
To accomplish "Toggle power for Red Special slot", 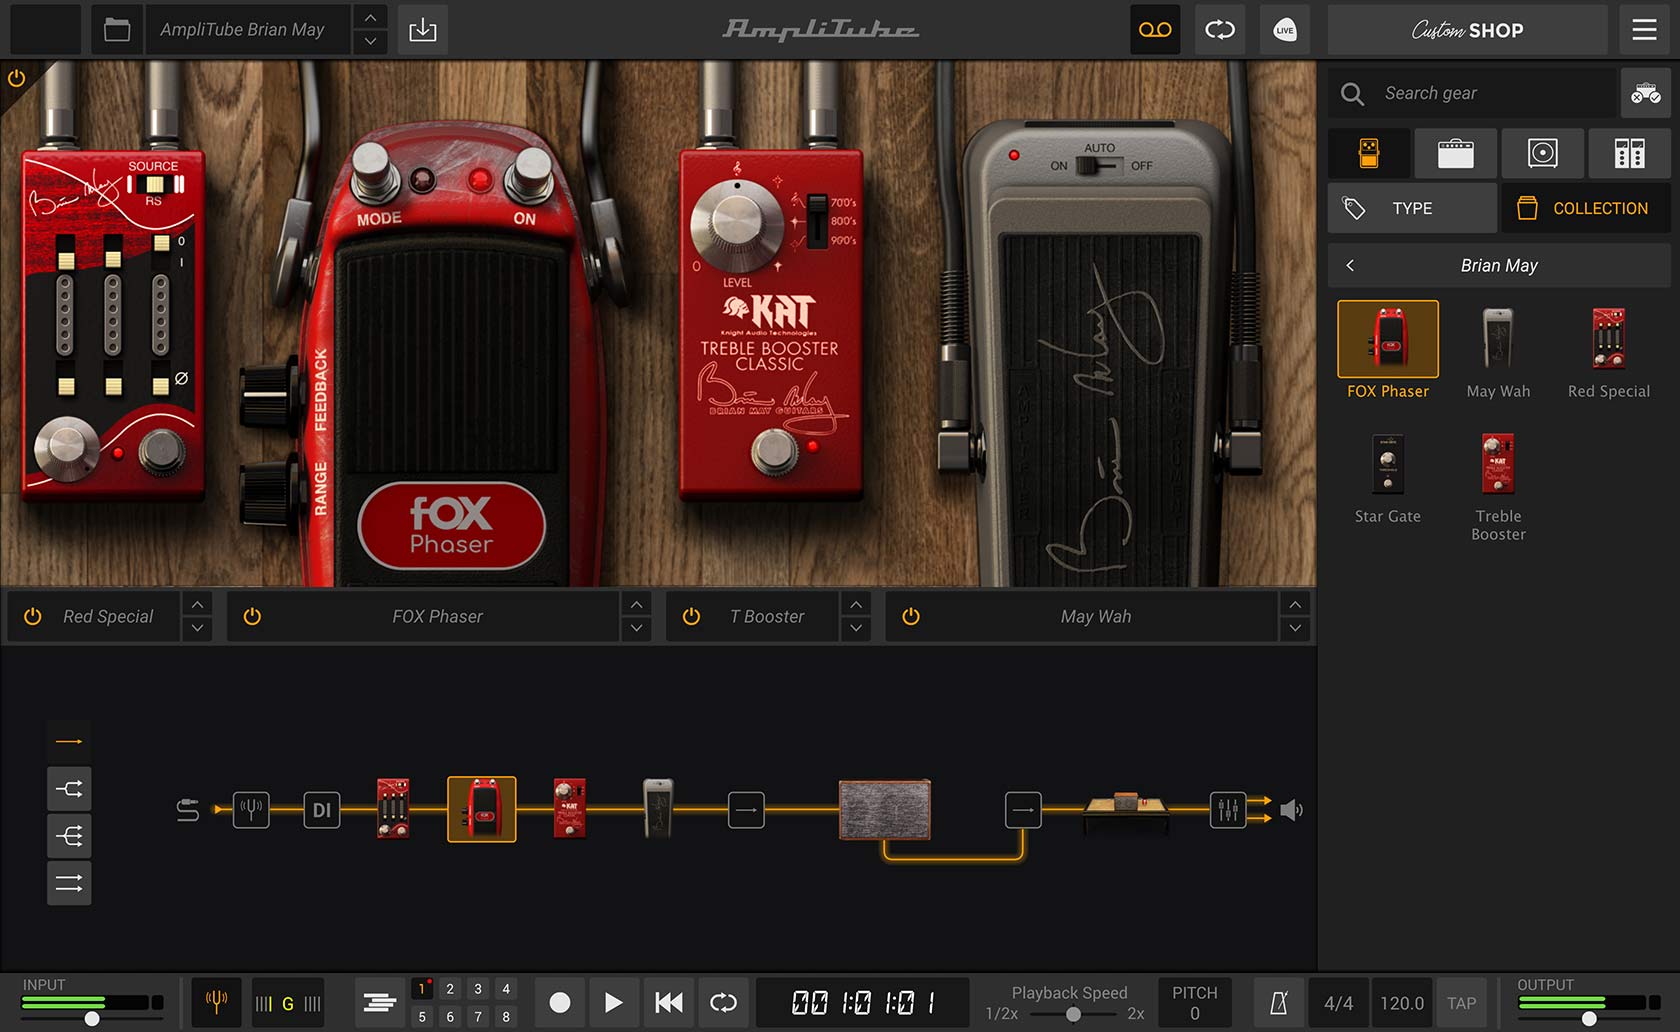I will (x=33, y=617).
